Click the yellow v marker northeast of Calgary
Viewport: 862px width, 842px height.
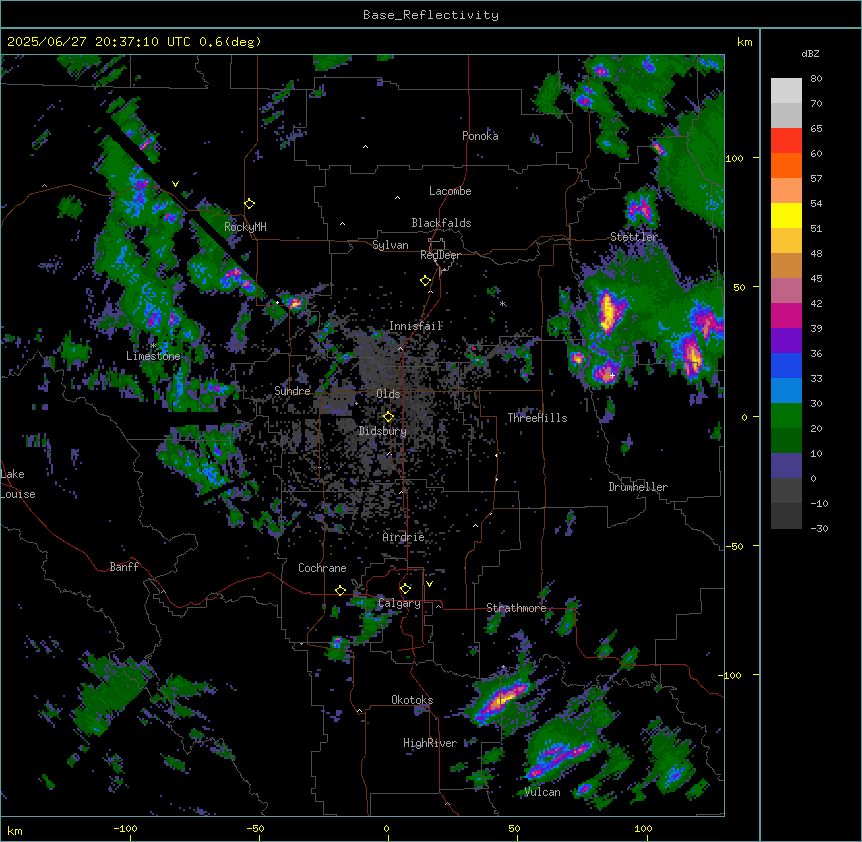click(429, 584)
